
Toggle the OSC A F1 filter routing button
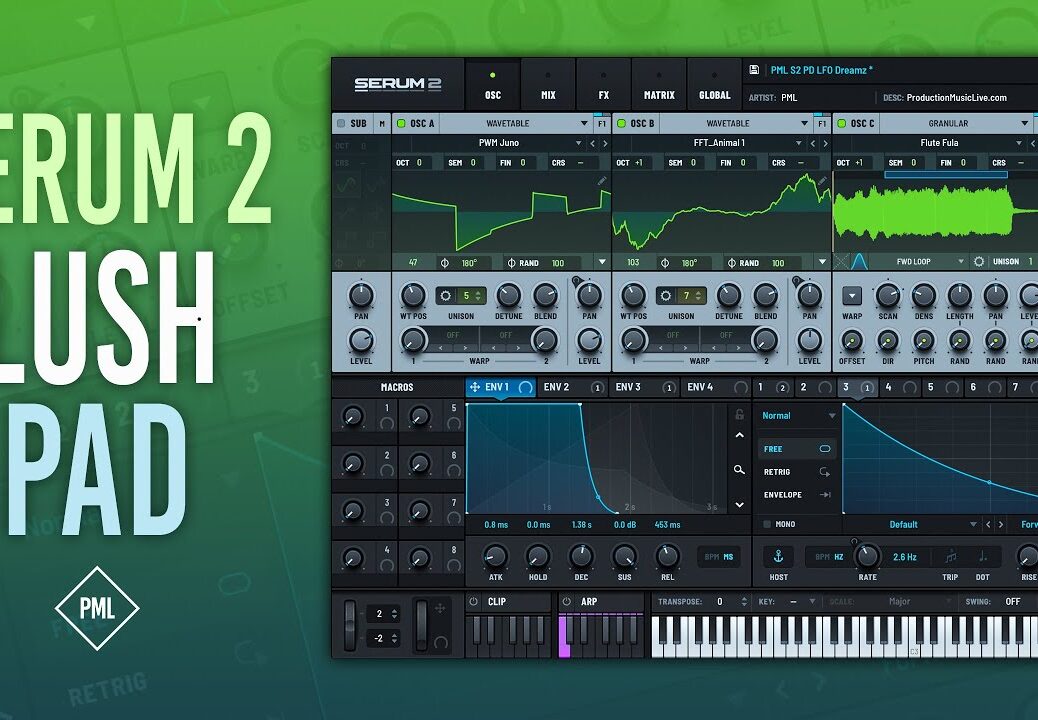601,123
